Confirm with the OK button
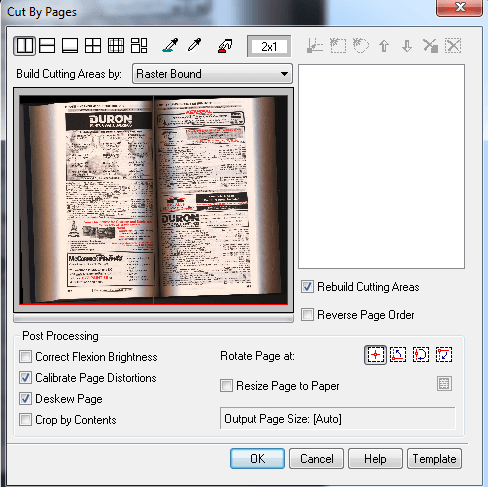The width and height of the screenshot is (488, 487). click(257, 459)
